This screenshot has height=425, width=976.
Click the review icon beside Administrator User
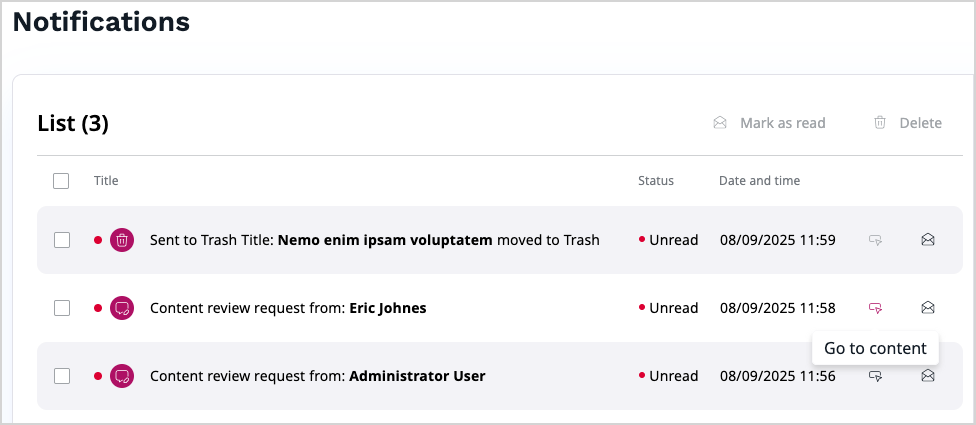[121, 376]
